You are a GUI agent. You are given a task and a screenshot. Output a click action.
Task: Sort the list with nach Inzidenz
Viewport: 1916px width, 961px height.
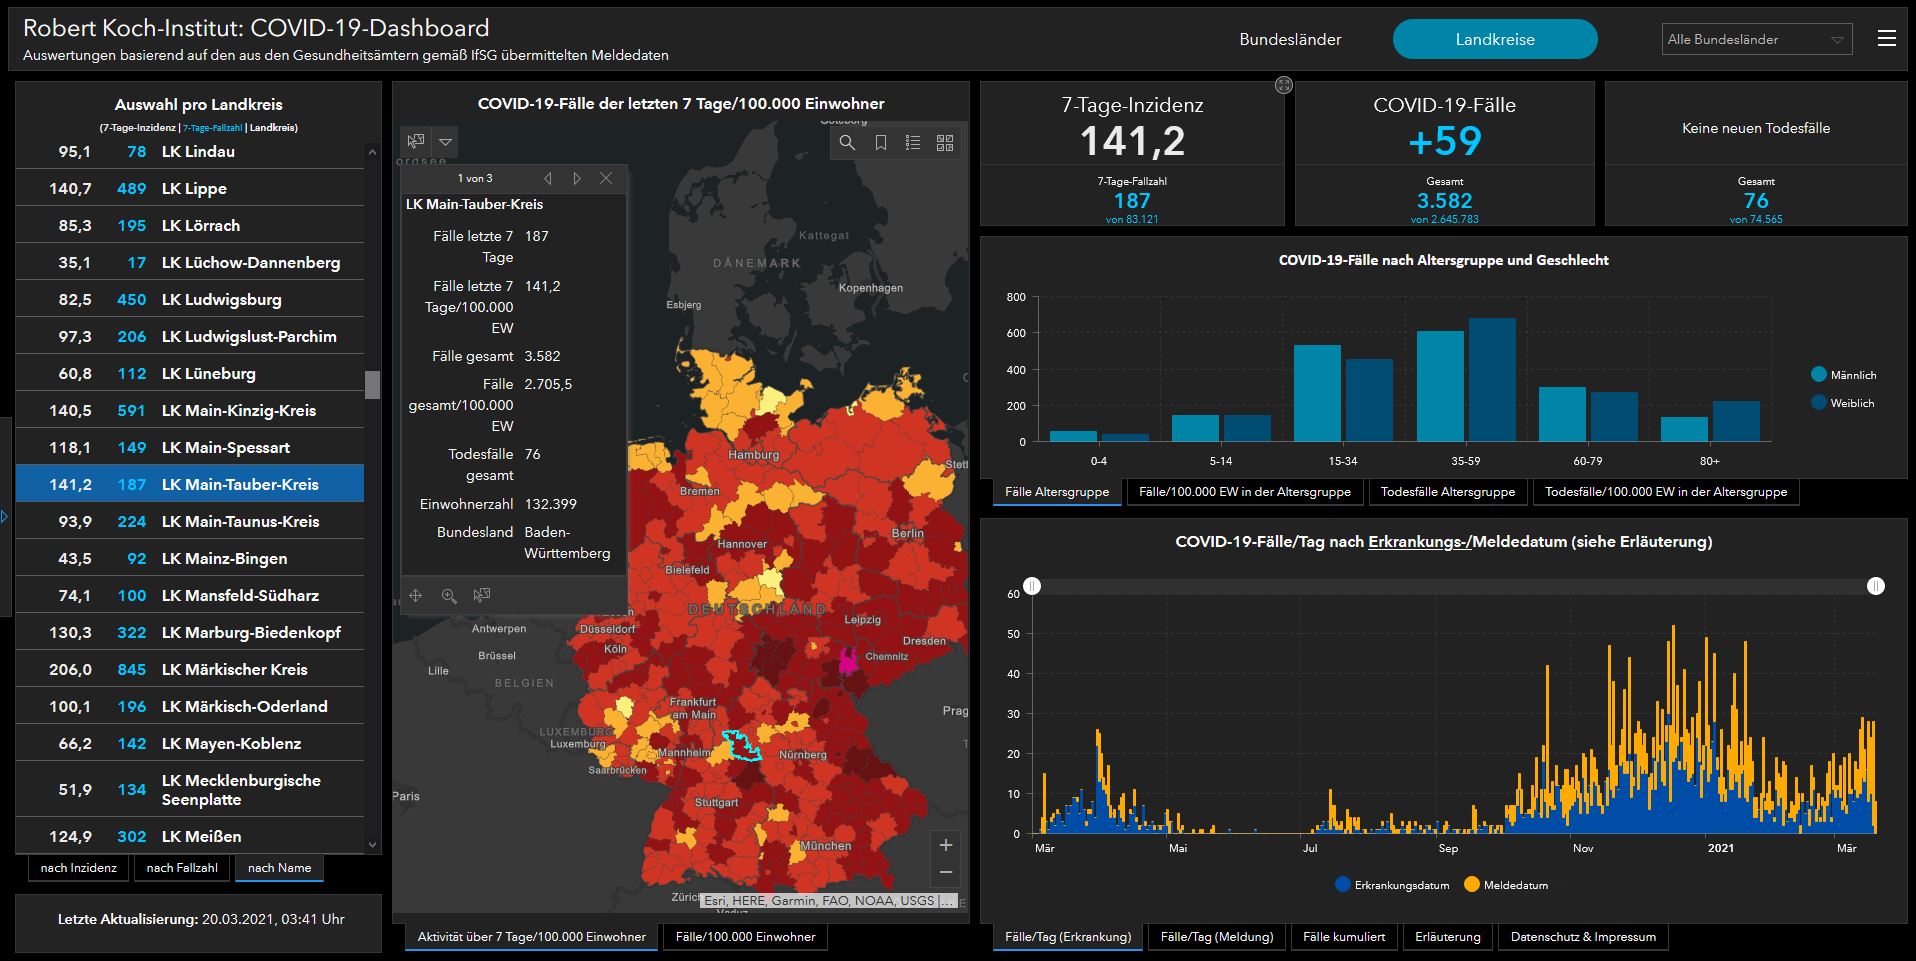pyautogui.click(x=79, y=868)
